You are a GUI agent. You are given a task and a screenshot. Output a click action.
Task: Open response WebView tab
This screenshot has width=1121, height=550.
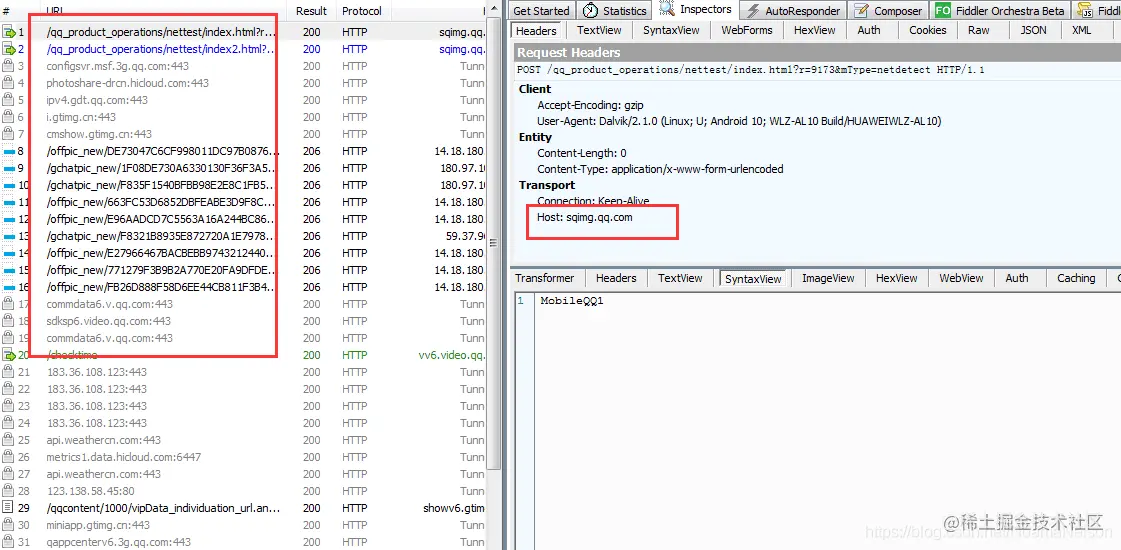click(961, 278)
